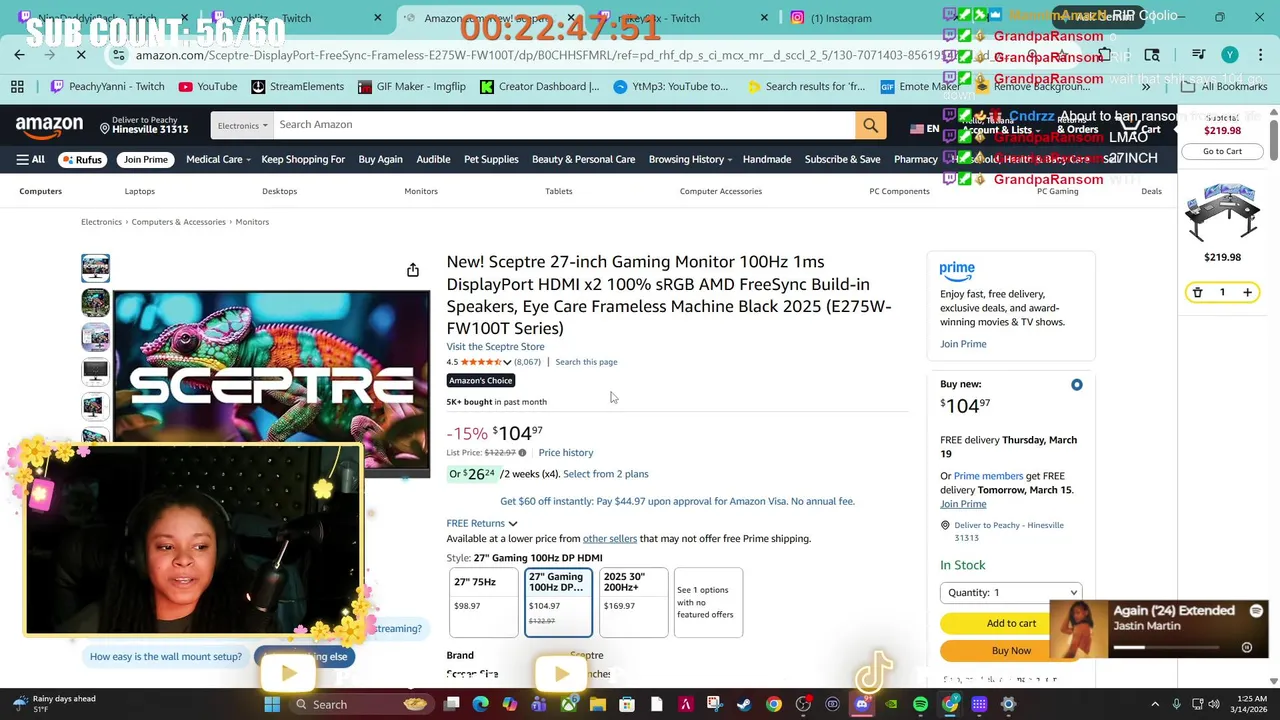The width and height of the screenshot is (1280, 720).
Task: Select the first product thumbnail image
Action: (x=95, y=268)
